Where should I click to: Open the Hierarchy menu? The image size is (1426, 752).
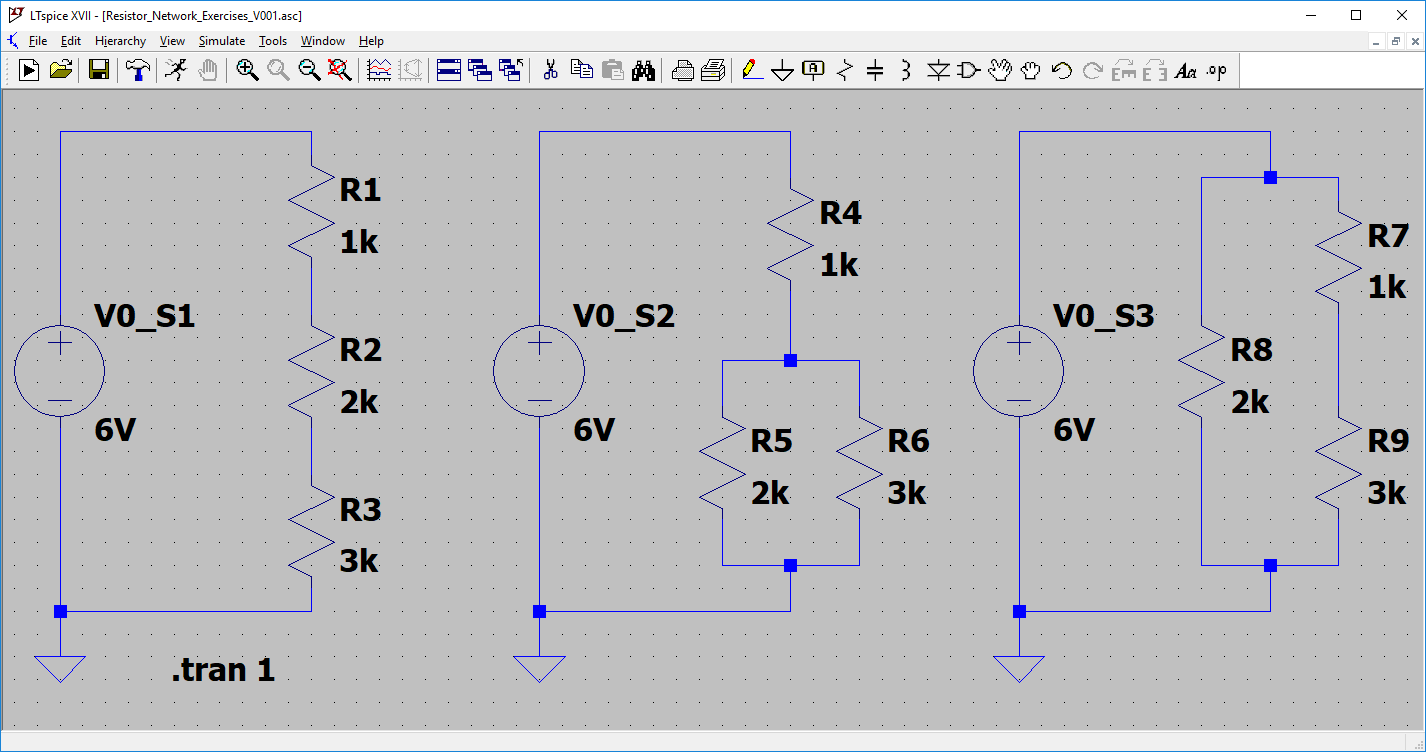point(120,41)
